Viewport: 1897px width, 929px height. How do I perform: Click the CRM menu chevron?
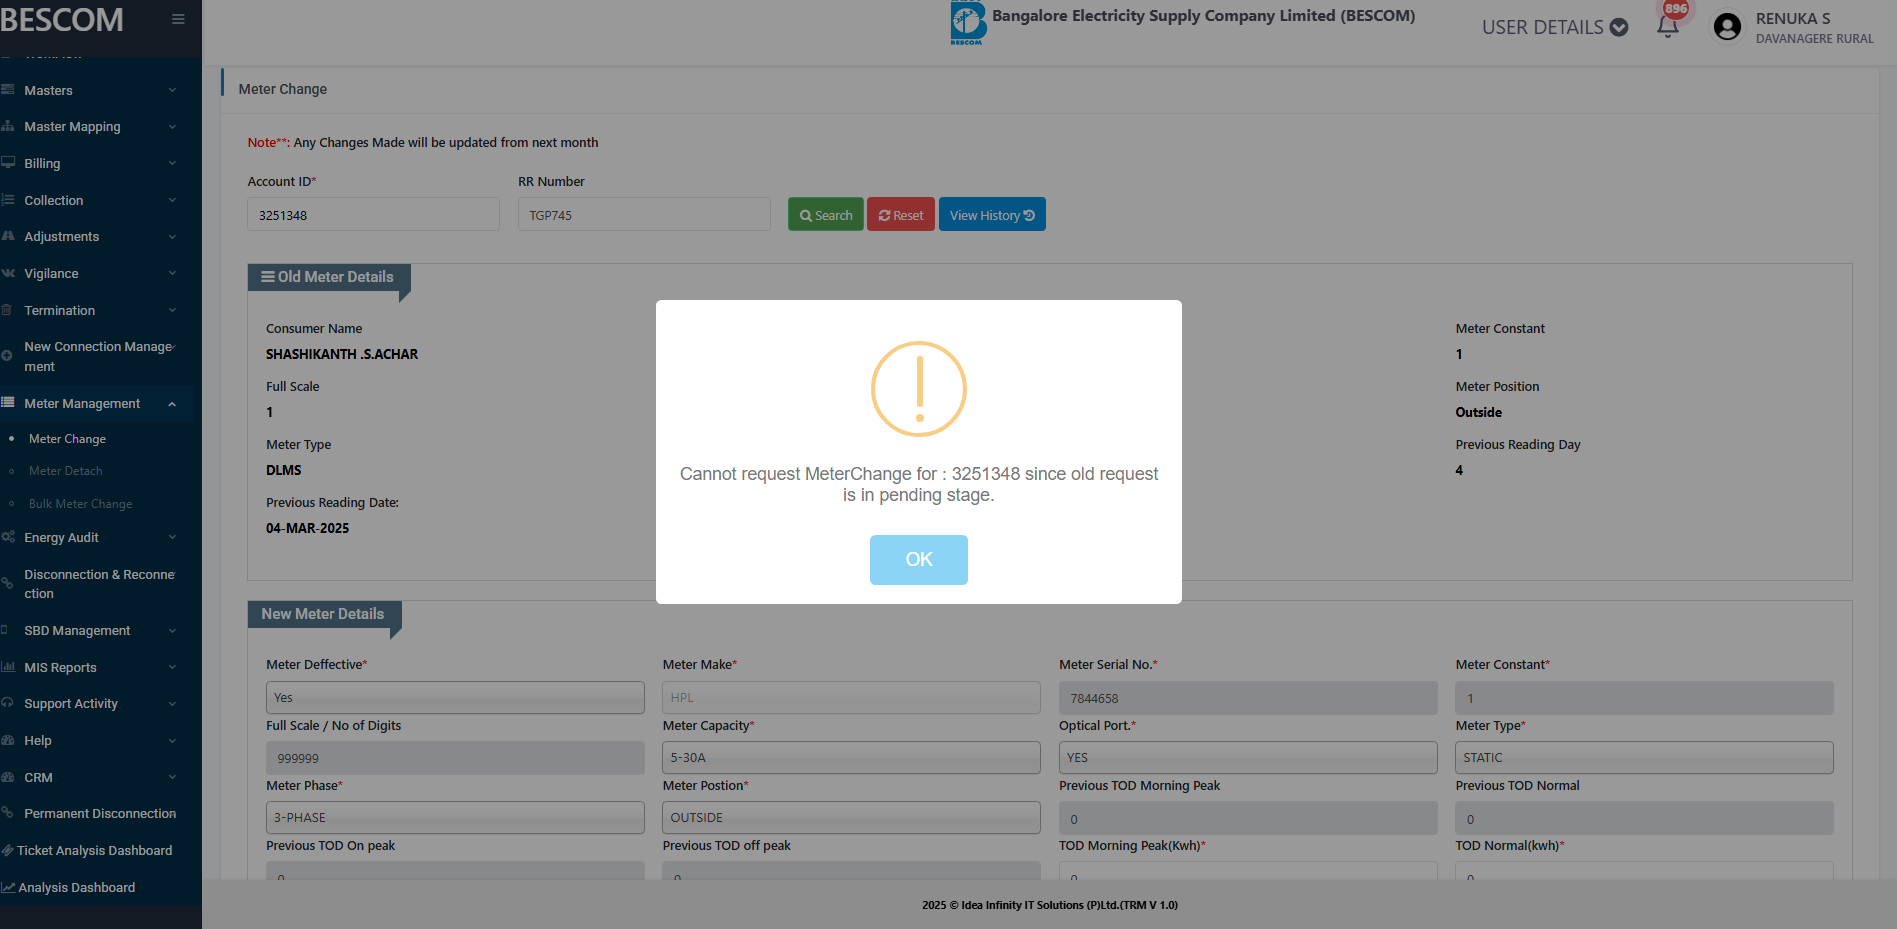pyautogui.click(x=172, y=778)
